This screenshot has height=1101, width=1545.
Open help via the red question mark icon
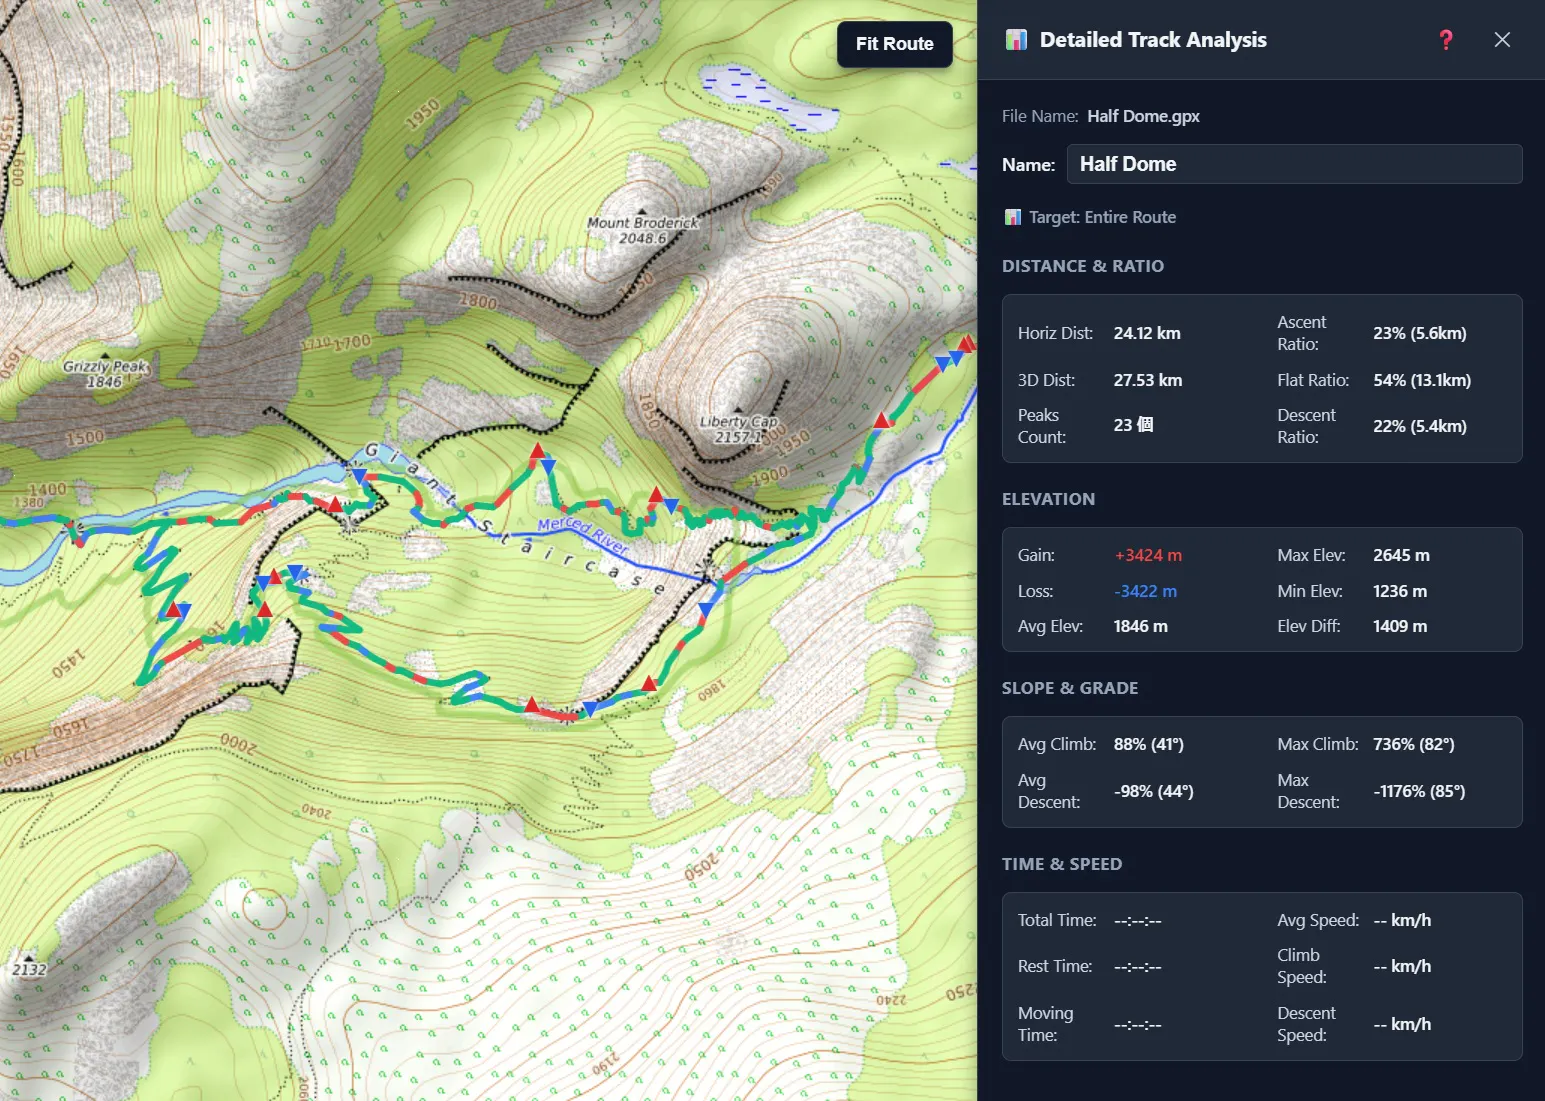1446,40
